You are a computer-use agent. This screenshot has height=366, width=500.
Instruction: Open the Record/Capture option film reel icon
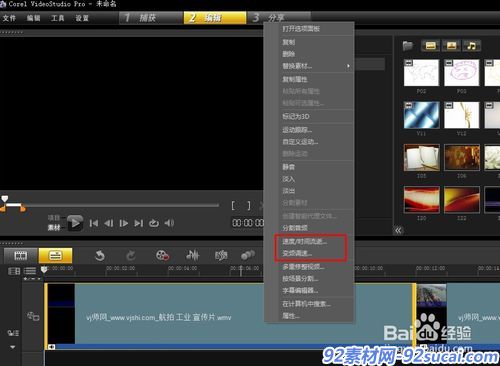(162, 256)
